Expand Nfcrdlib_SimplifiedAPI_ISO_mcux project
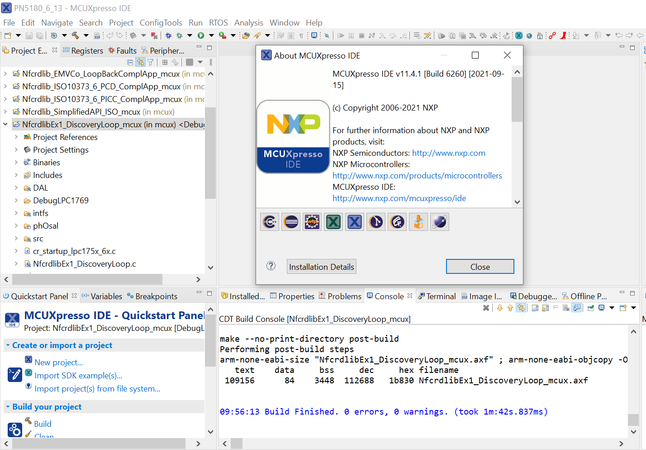646x450 pixels. (x=5, y=112)
